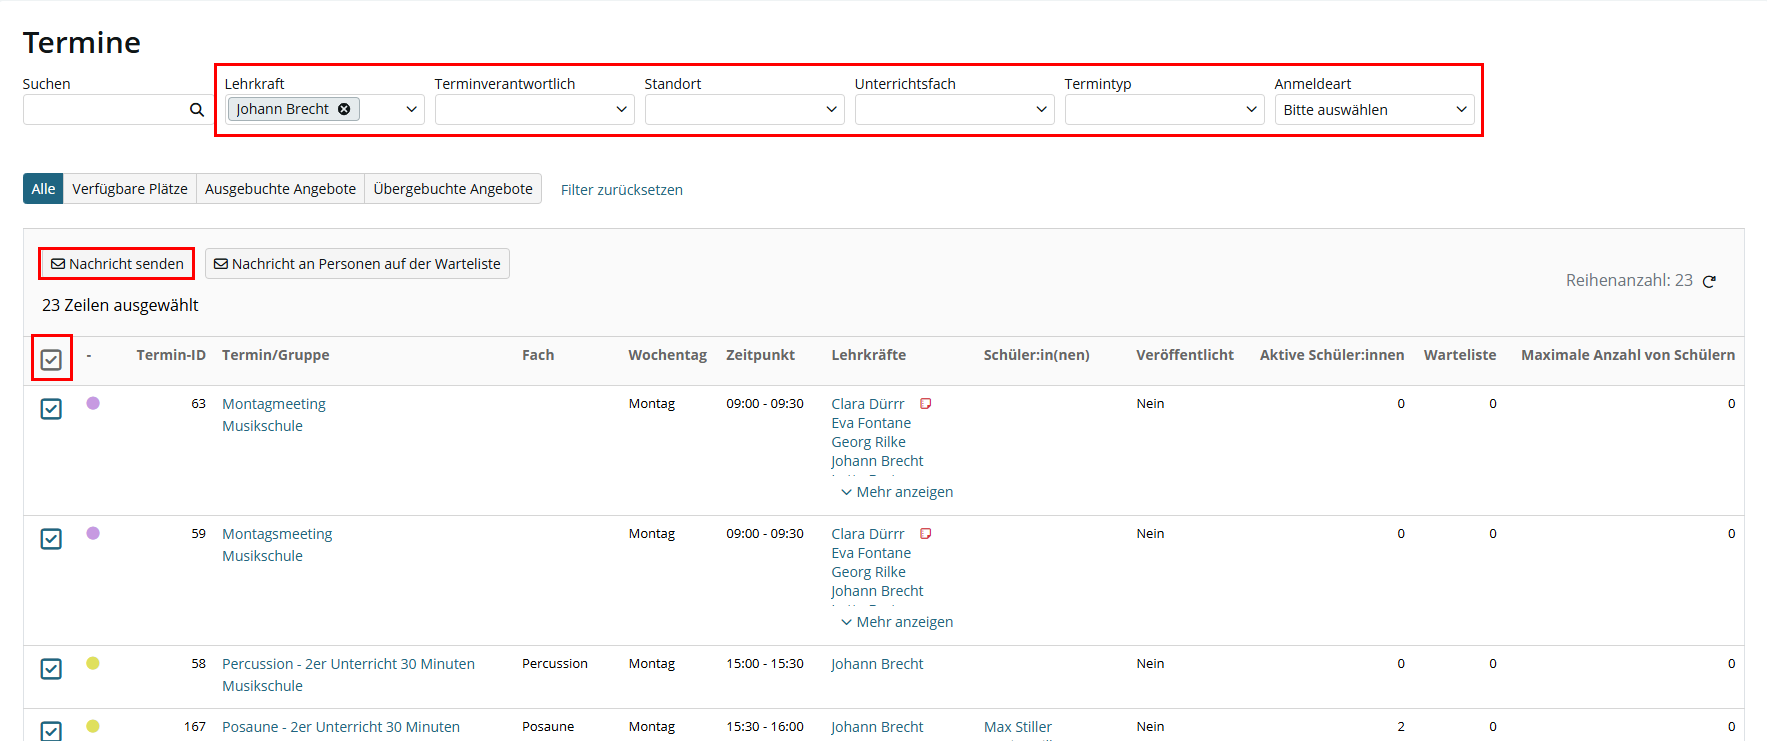This screenshot has width=1767, height=741.
Task: Click the Termin-ID '167' cell
Action: coord(195,727)
